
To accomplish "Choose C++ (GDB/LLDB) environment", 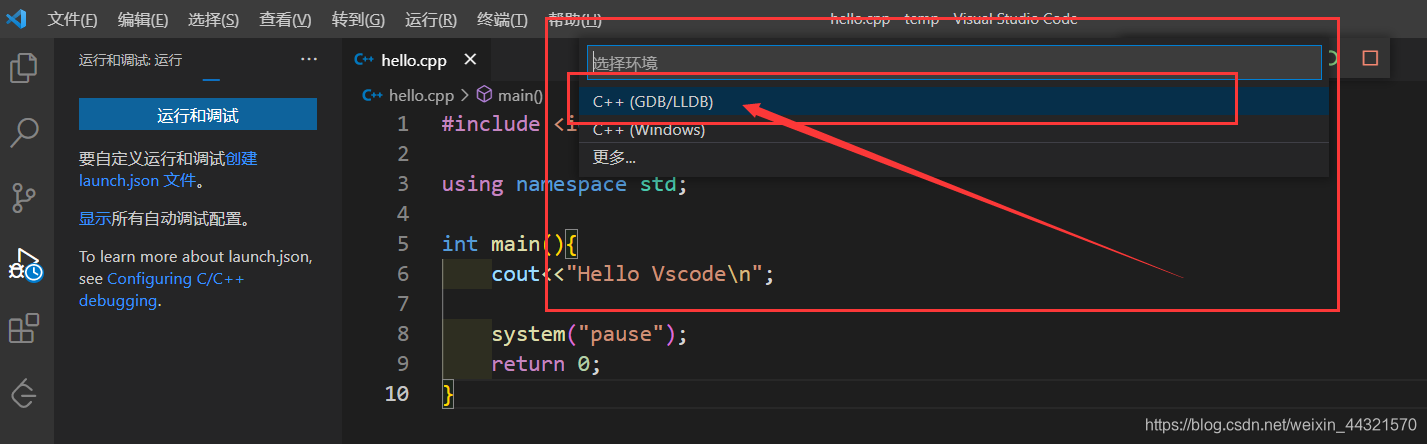I will tap(954, 101).
